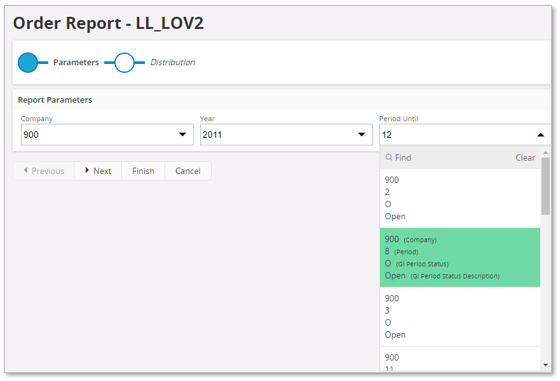Image resolution: width=560 pixels, height=381 pixels.
Task: Click the Company dropdown arrow icon
Action: (182, 135)
